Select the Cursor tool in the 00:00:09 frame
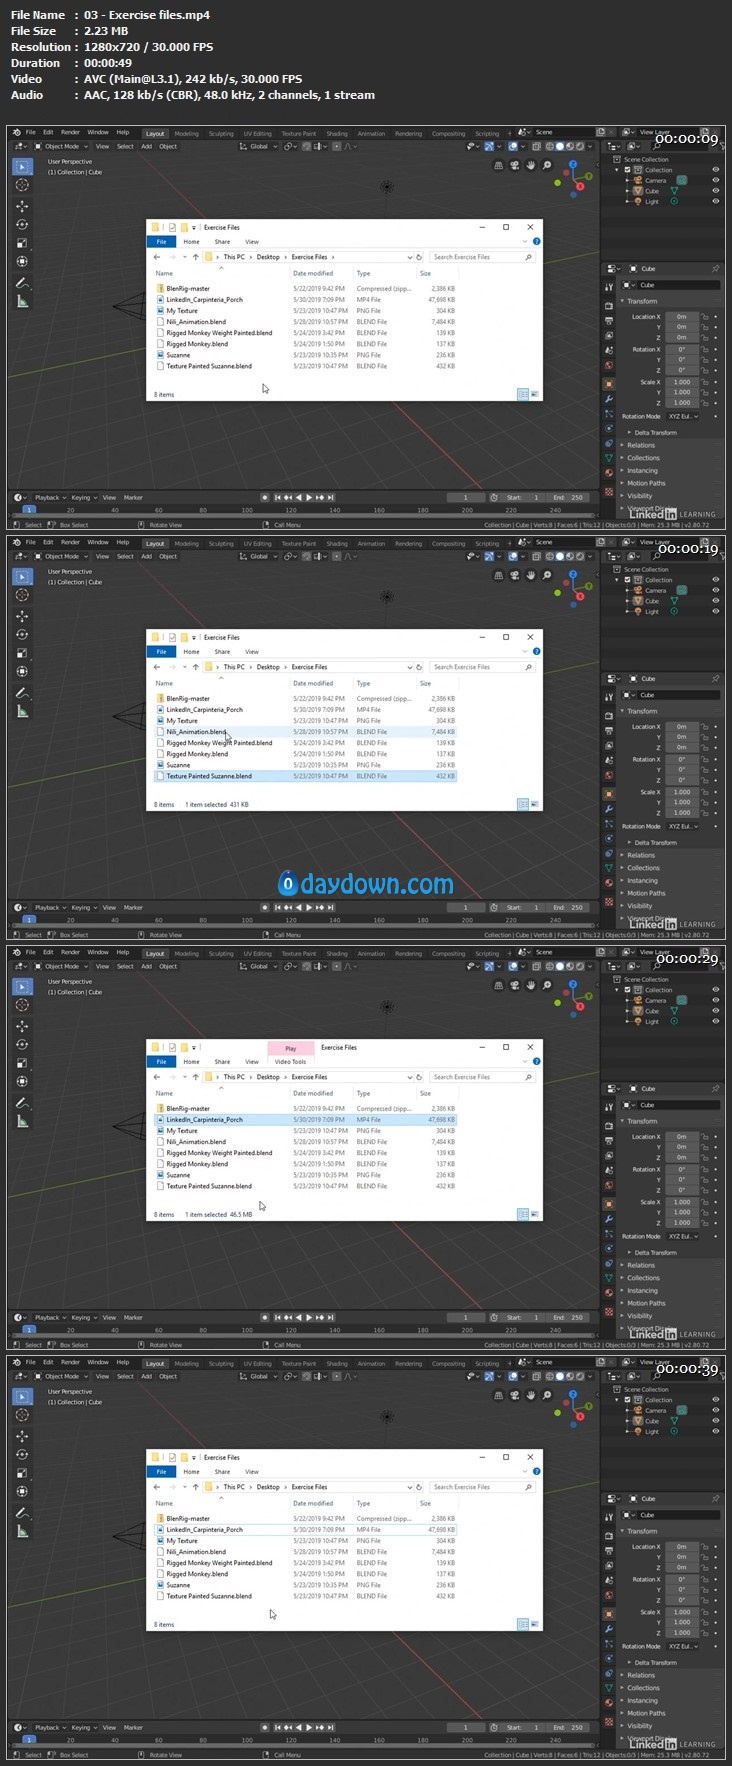The image size is (732, 1766). coord(22,185)
